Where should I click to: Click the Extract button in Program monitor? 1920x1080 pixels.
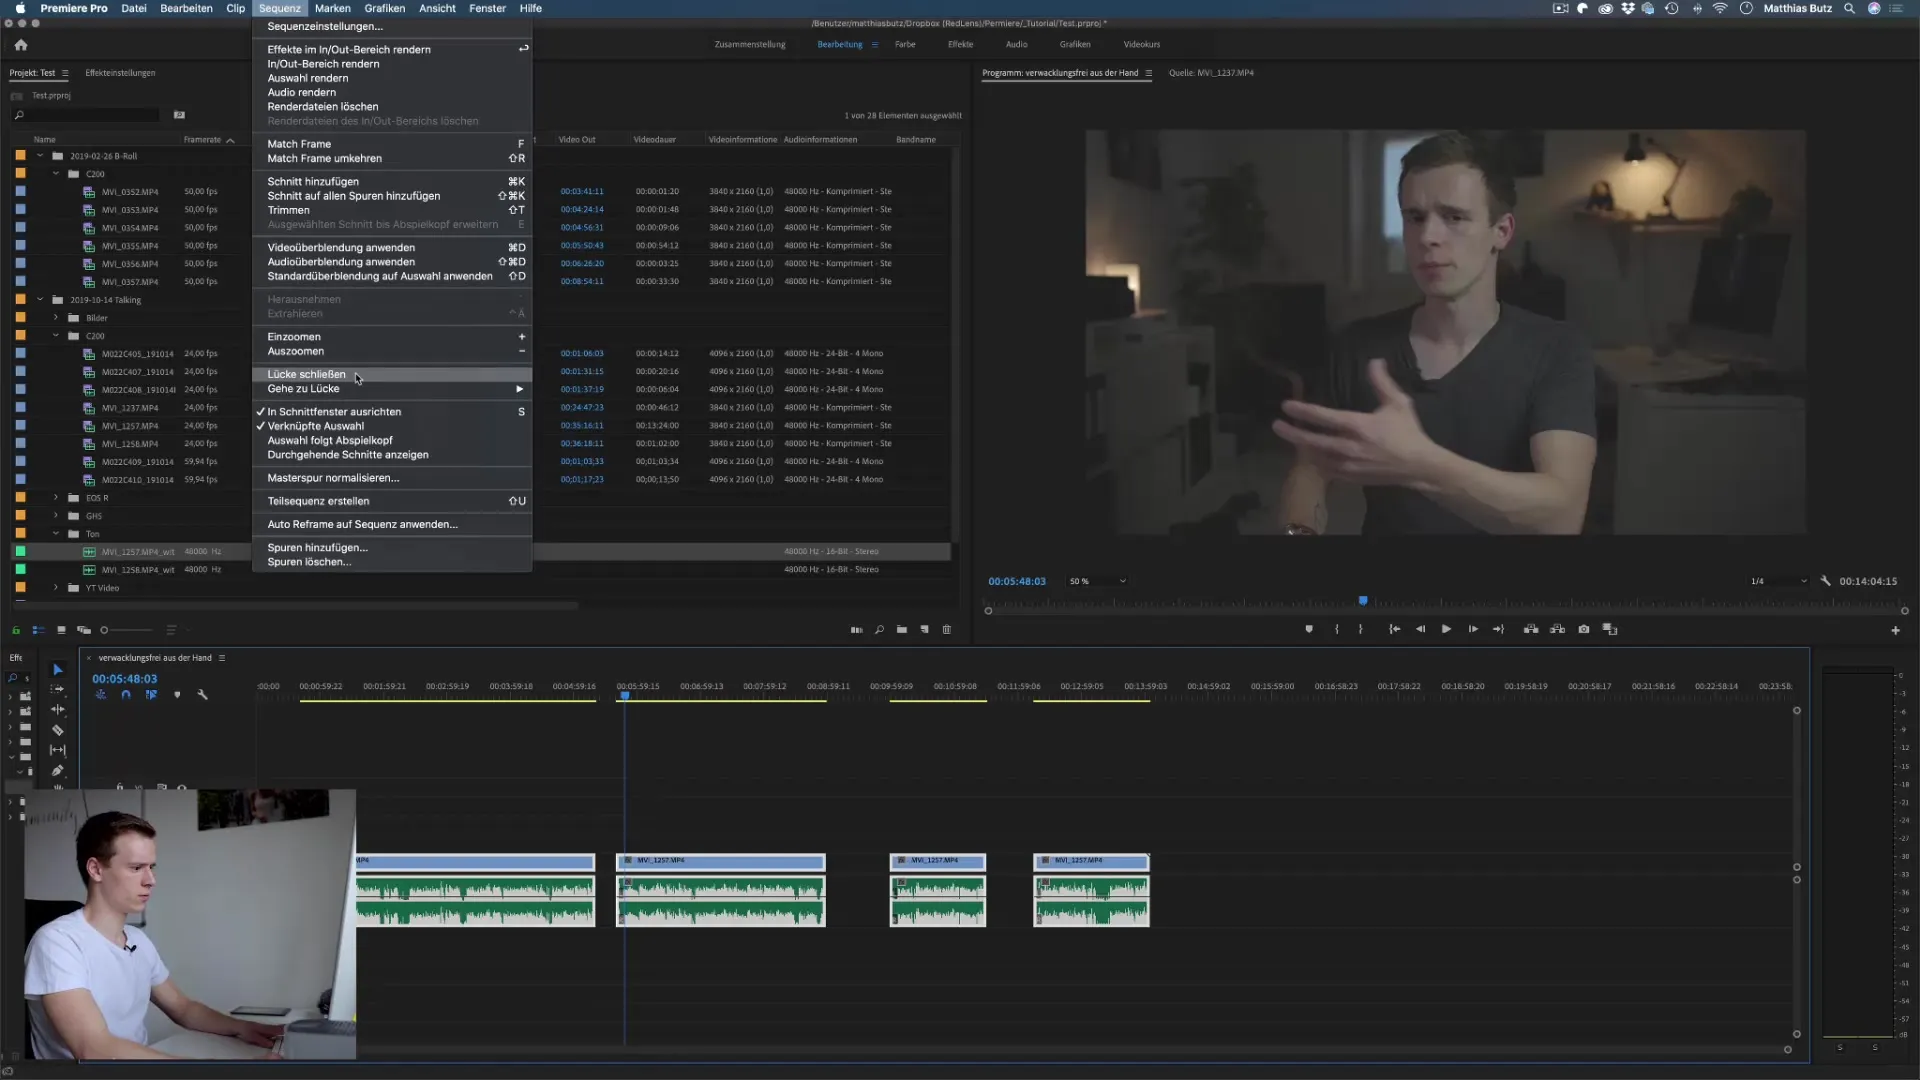pyautogui.click(x=1557, y=629)
